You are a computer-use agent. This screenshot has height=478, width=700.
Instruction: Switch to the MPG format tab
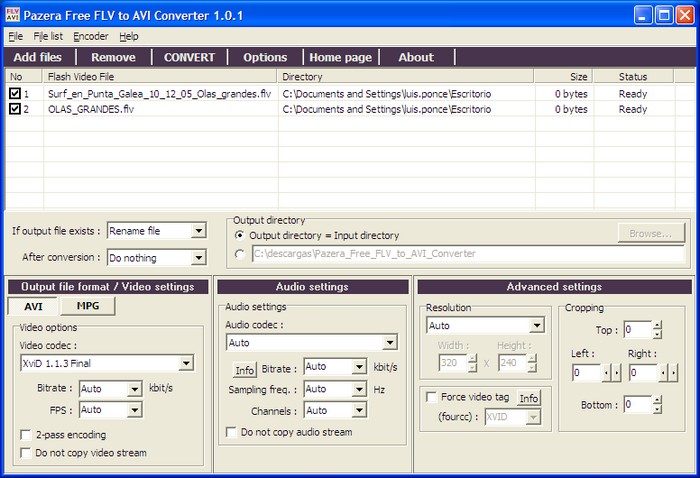click(88, 306)
